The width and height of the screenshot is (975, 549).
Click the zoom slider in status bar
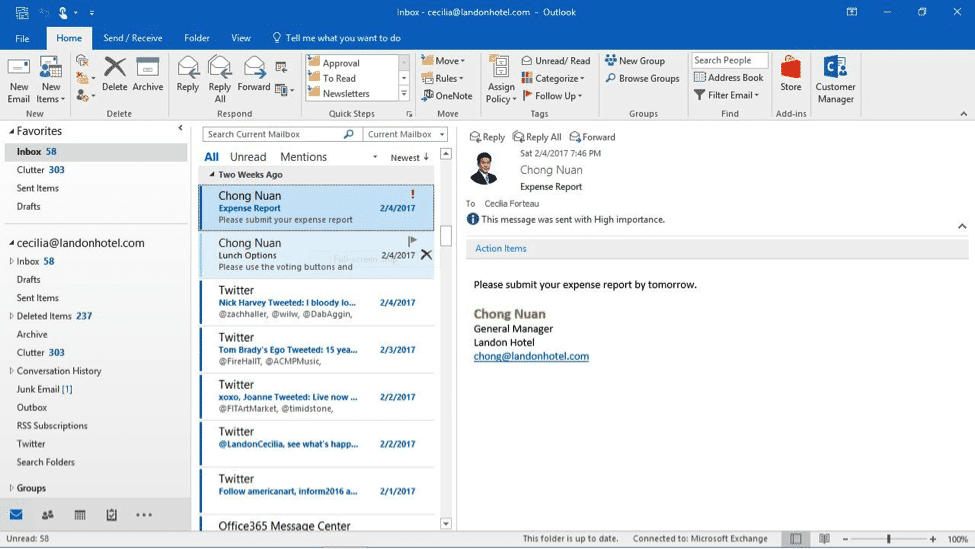pyautogui.click(x=888, y=539)
